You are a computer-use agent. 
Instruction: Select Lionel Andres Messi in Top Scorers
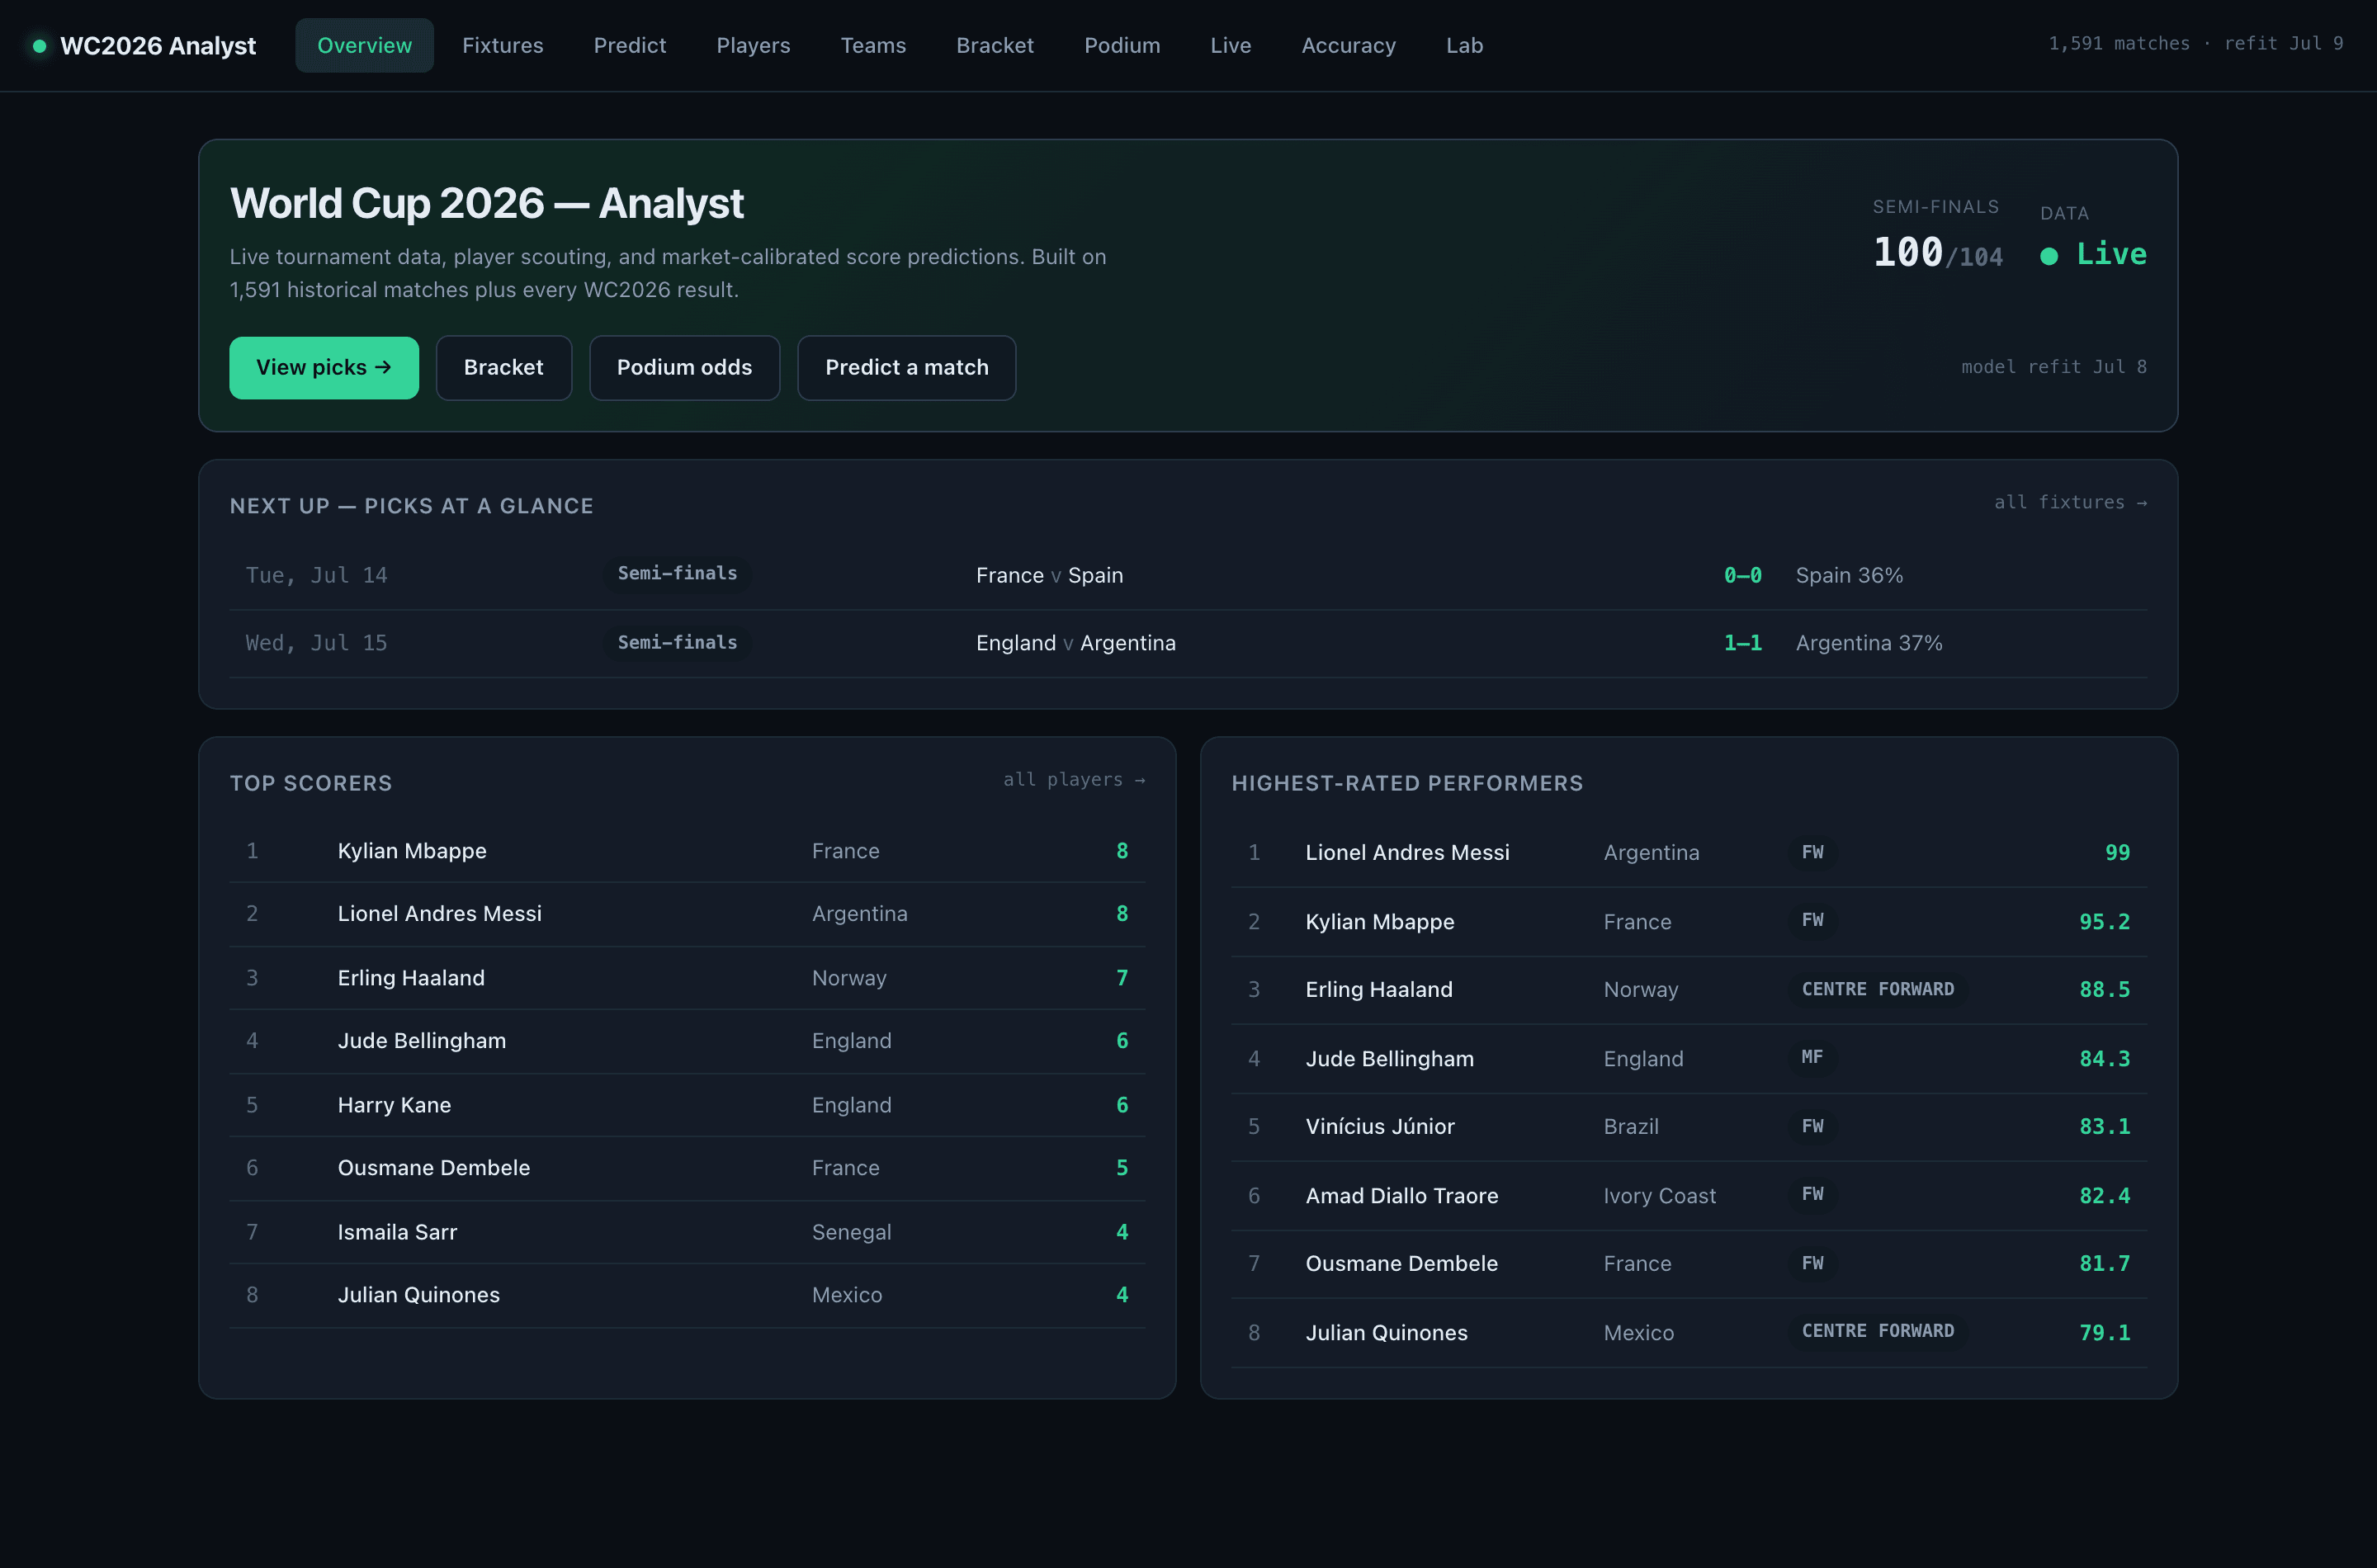pos(687,914)
